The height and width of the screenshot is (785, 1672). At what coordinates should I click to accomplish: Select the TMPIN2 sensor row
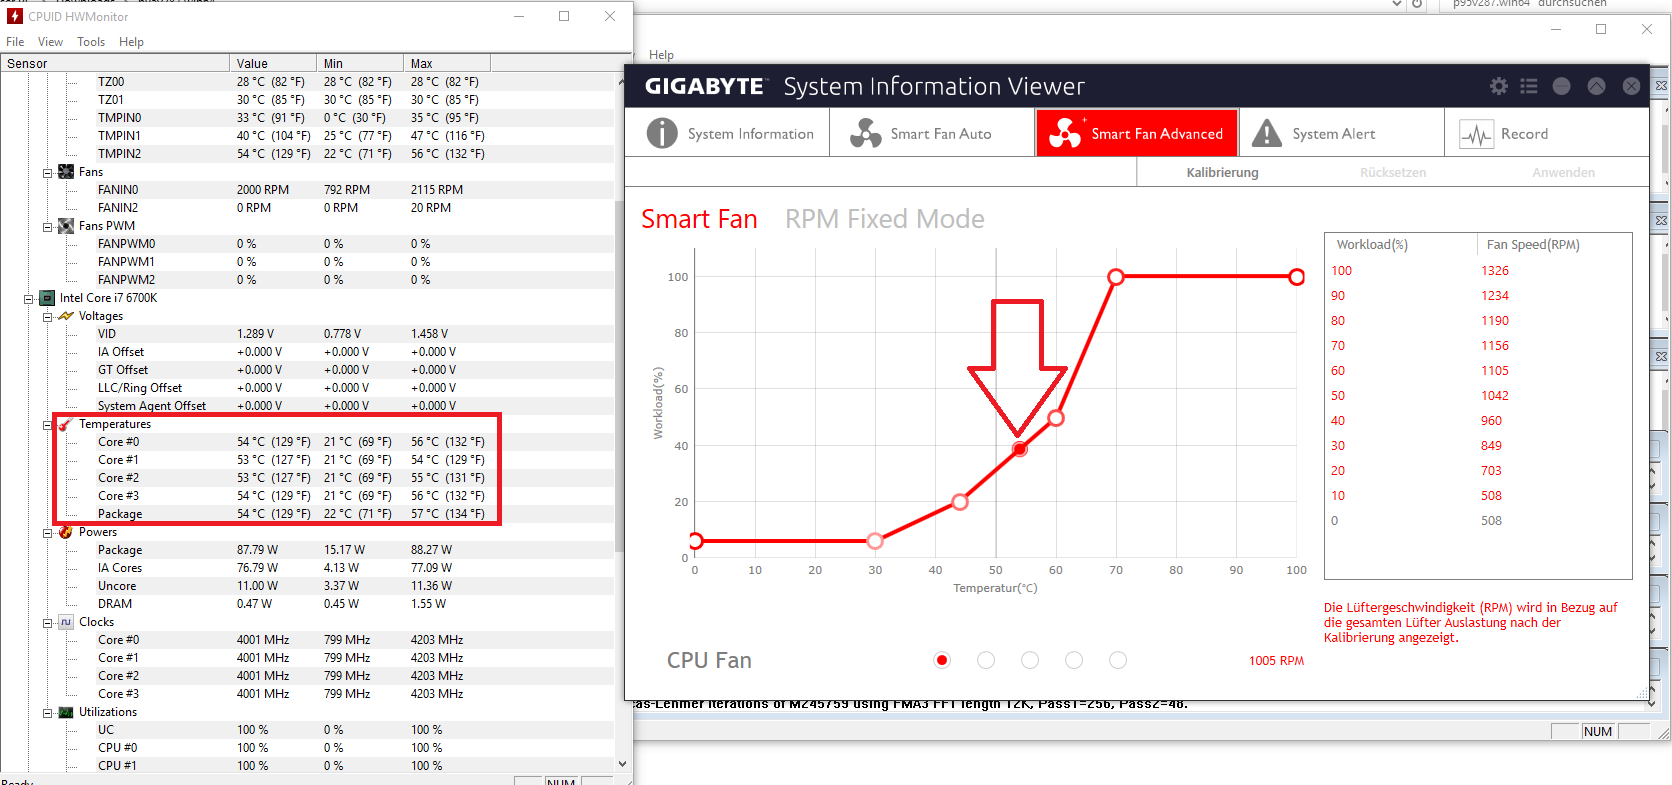point(307,154)
